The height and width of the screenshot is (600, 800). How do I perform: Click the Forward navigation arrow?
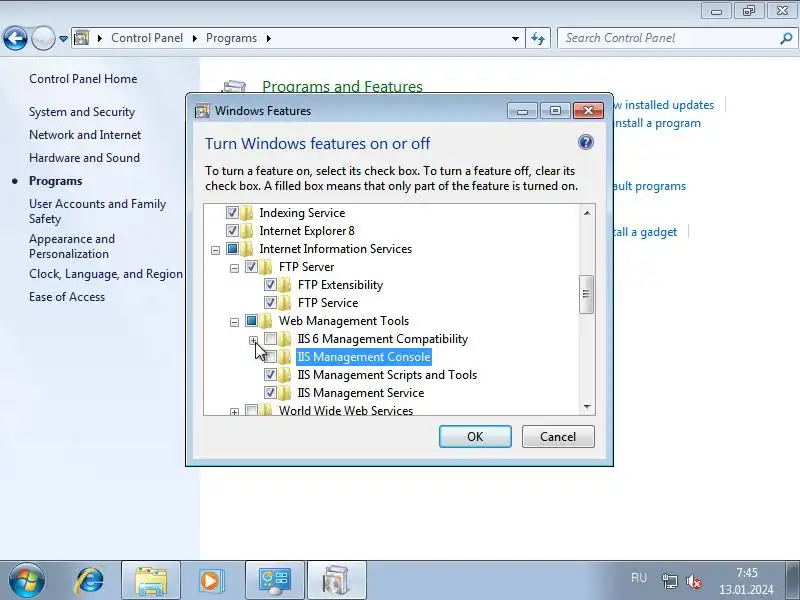coord(43,38)
